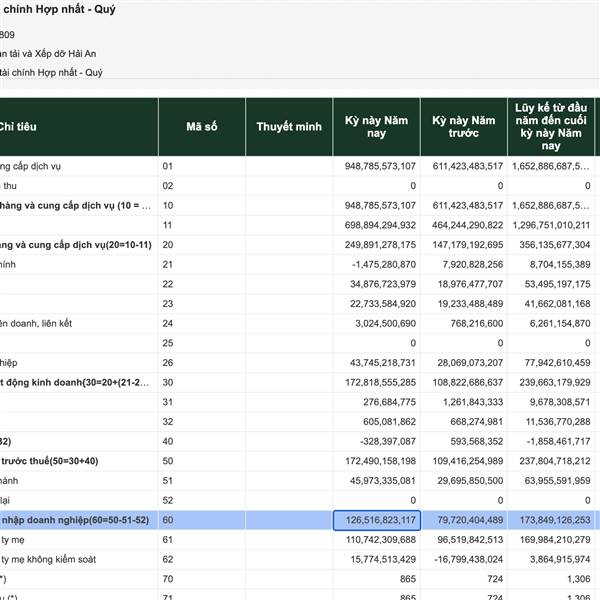Select the 'Kỳ này Năm nay' header
The height and width of the screenshot is (600, 600).
tap(377, 127)
